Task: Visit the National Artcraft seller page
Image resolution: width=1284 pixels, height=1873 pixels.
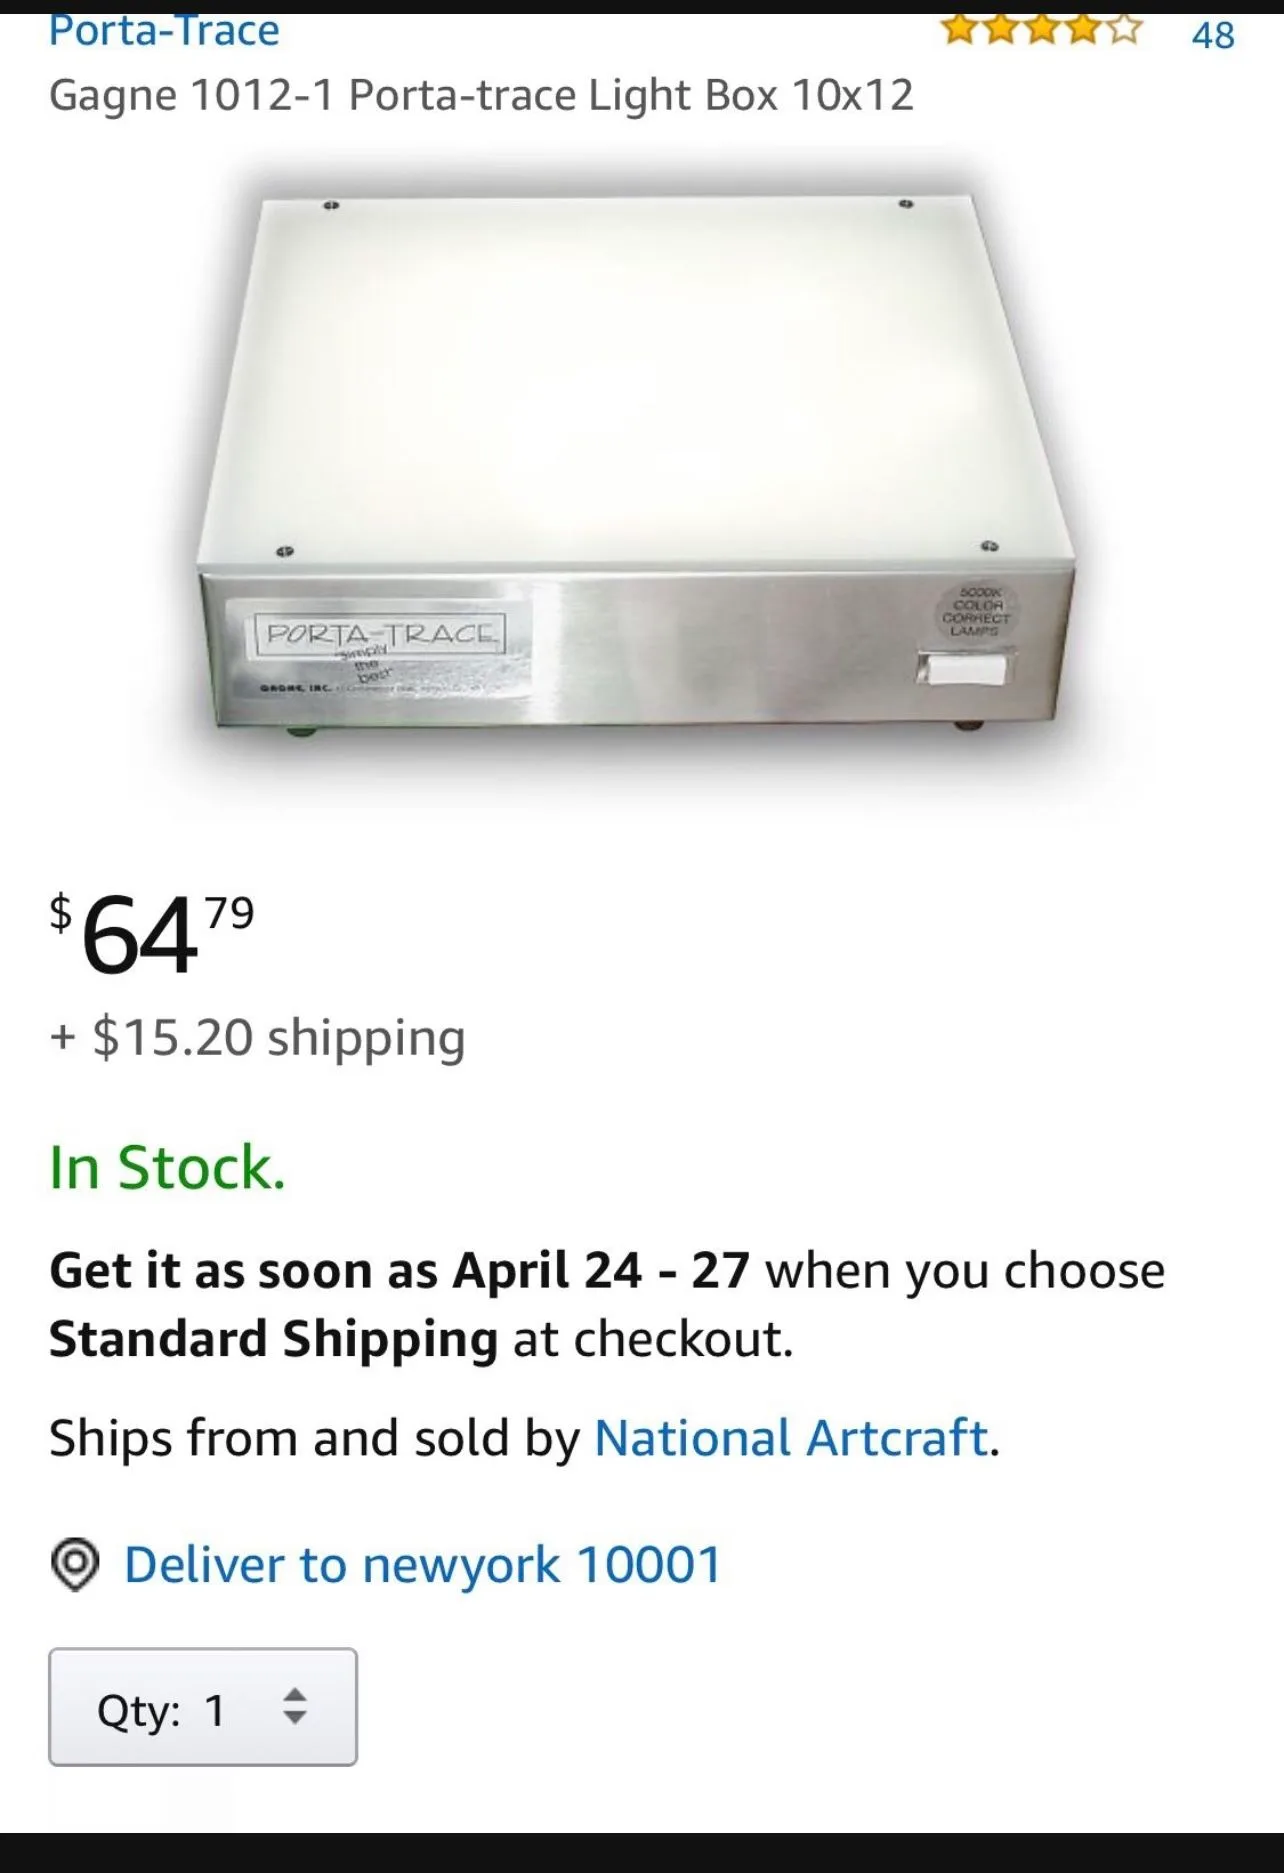Action: tap(789, 1440)
